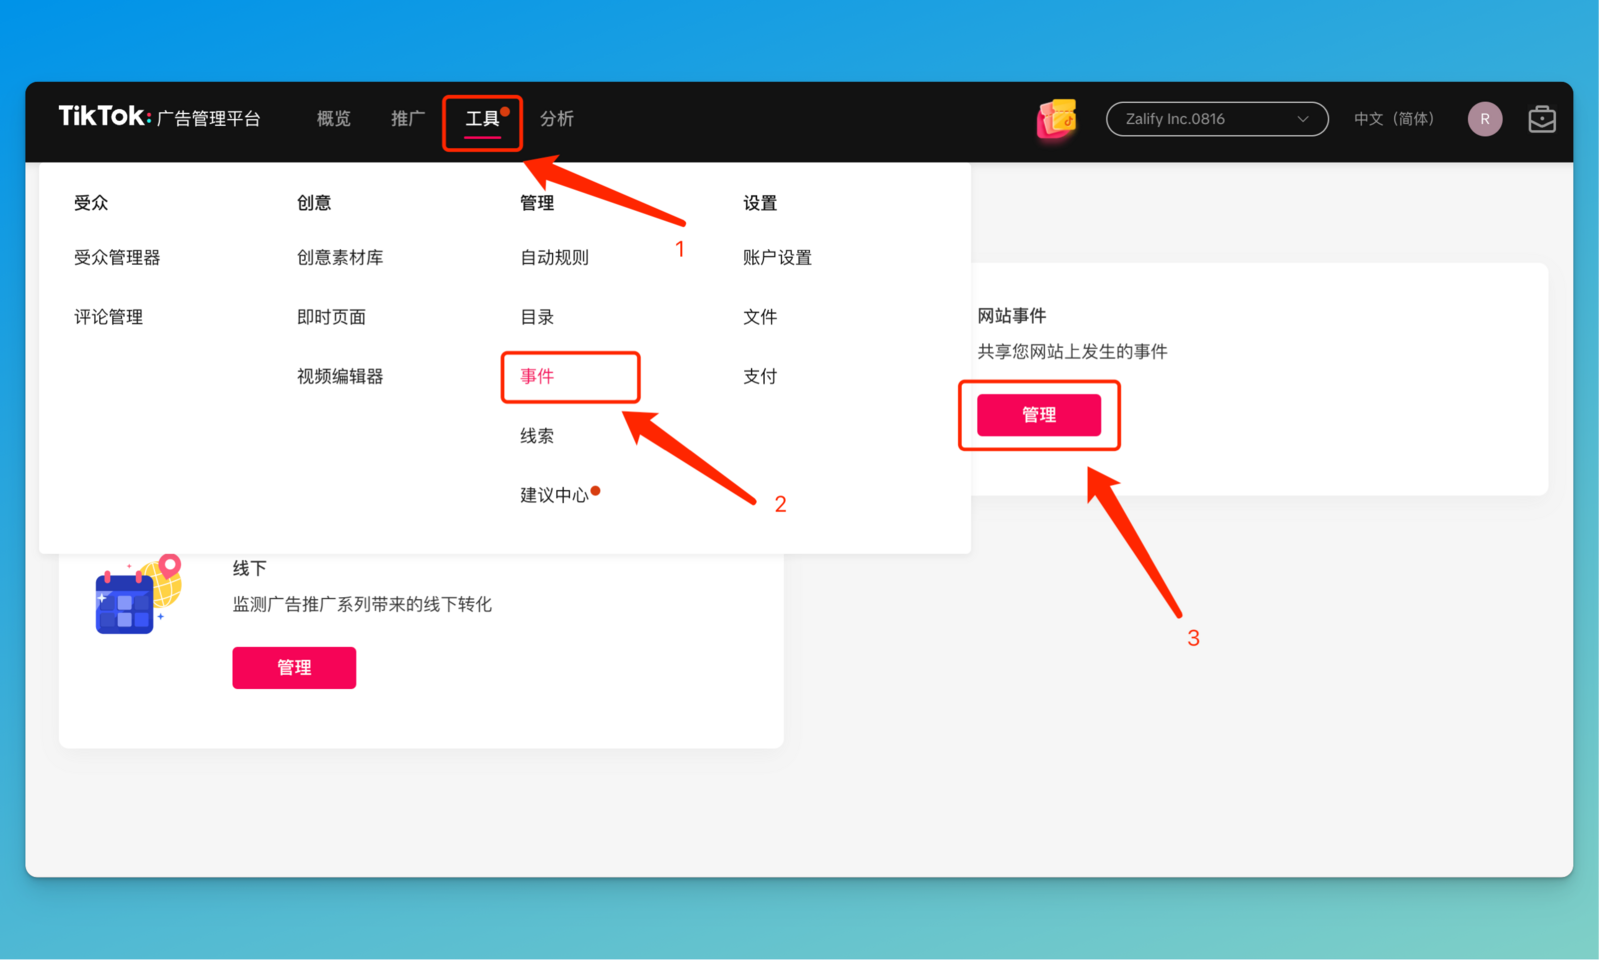Click 管理 button under 线下 section
The width and height of the screenshot is (1600, 960).
click(294, 668)
